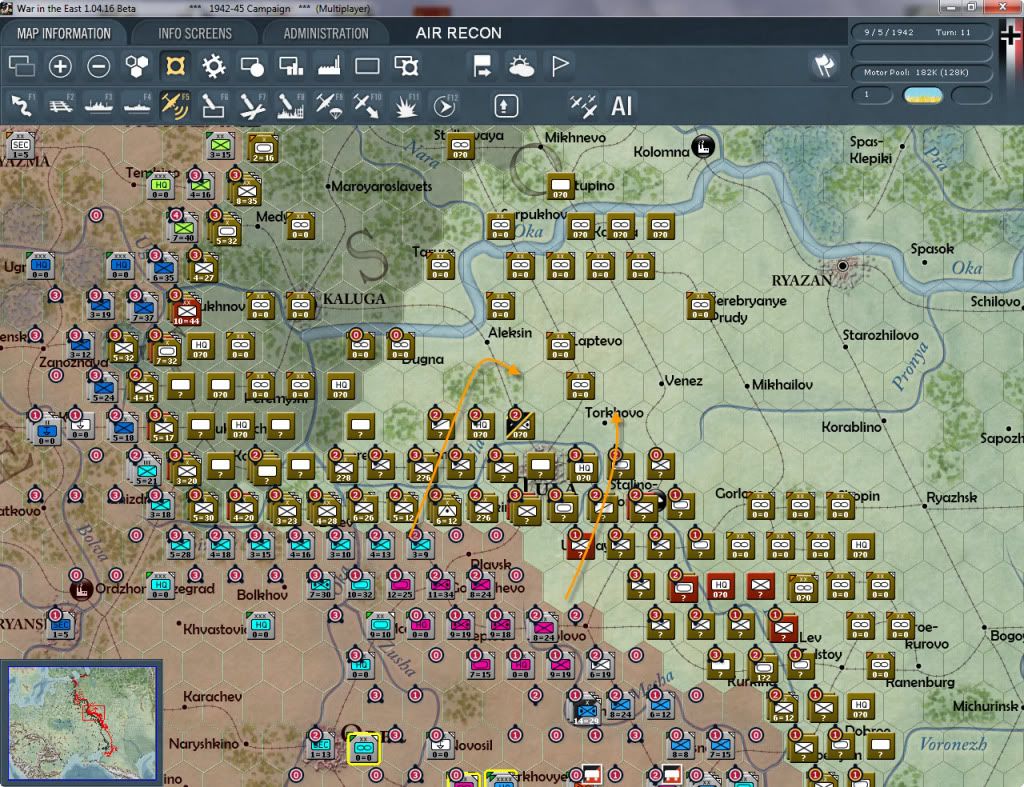
Task: Click the overlapping-rectangles icon in the toolbar
Action: 22,66
